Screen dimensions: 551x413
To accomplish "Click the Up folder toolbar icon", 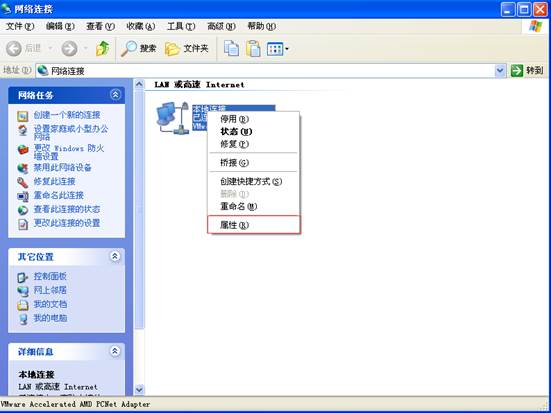I will click(x=102, y=49).
